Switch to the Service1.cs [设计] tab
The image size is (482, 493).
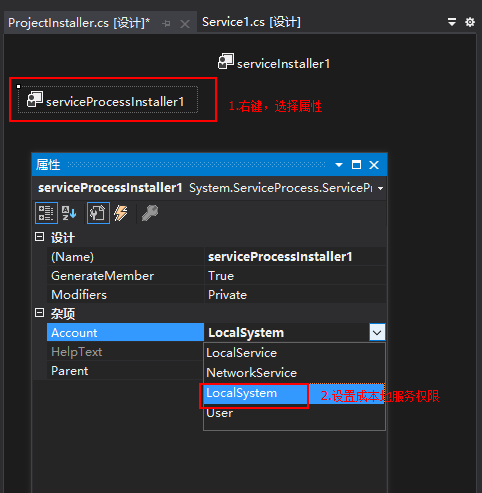pyautogui.click(x=251, y=22)
